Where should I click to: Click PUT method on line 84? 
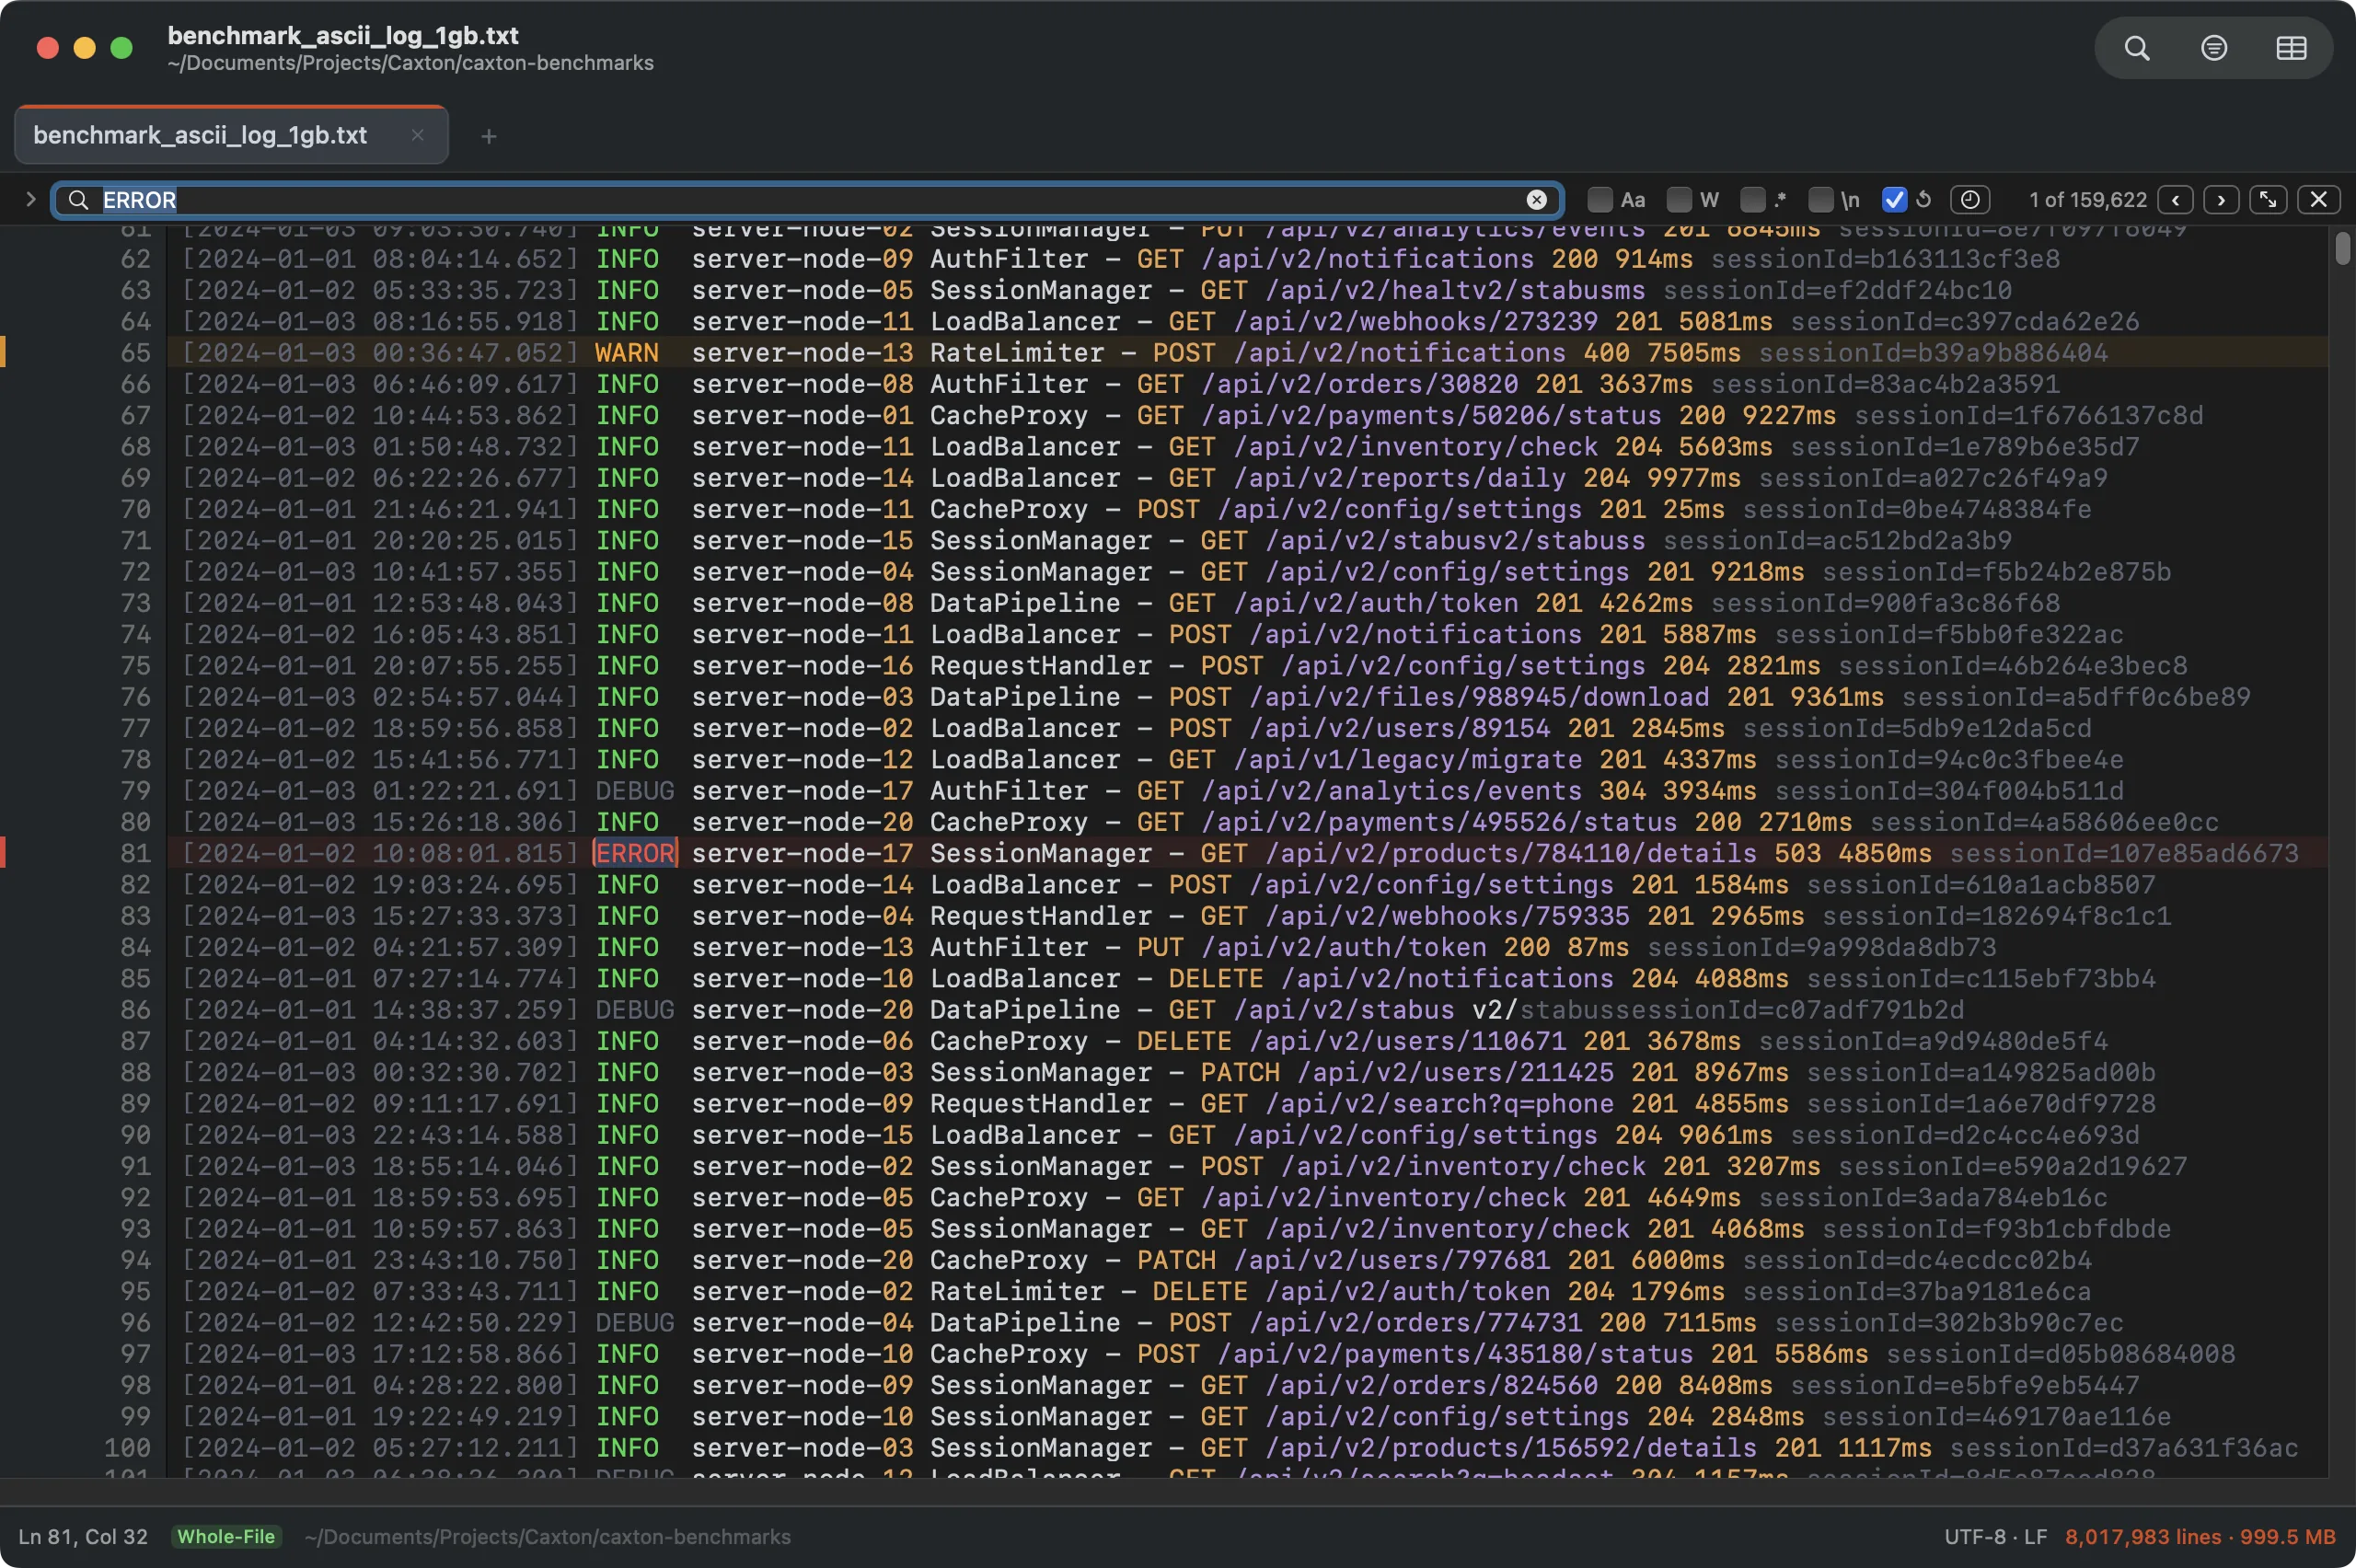(1160, 947)
